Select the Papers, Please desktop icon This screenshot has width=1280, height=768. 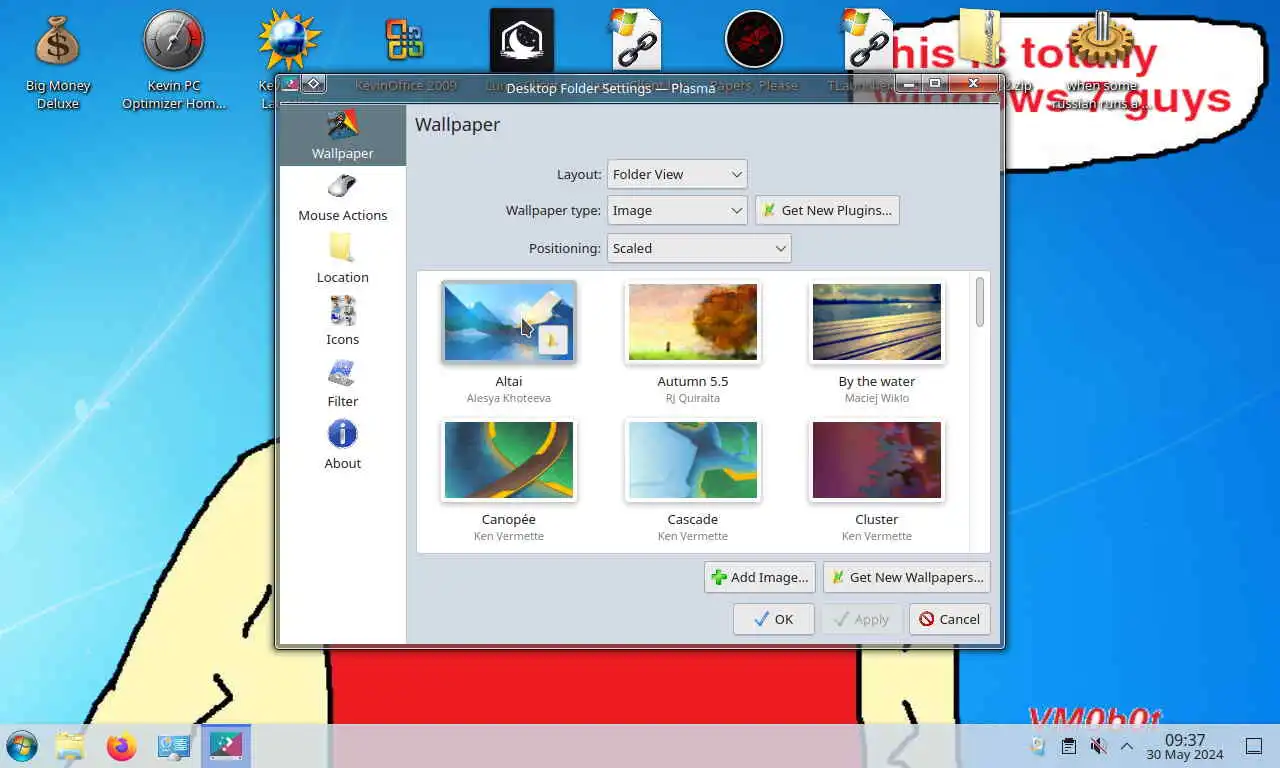753,40
